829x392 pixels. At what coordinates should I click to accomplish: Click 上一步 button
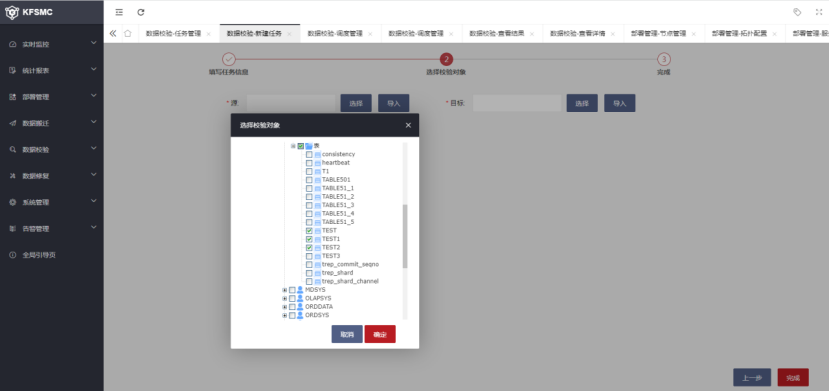[752, 378]
